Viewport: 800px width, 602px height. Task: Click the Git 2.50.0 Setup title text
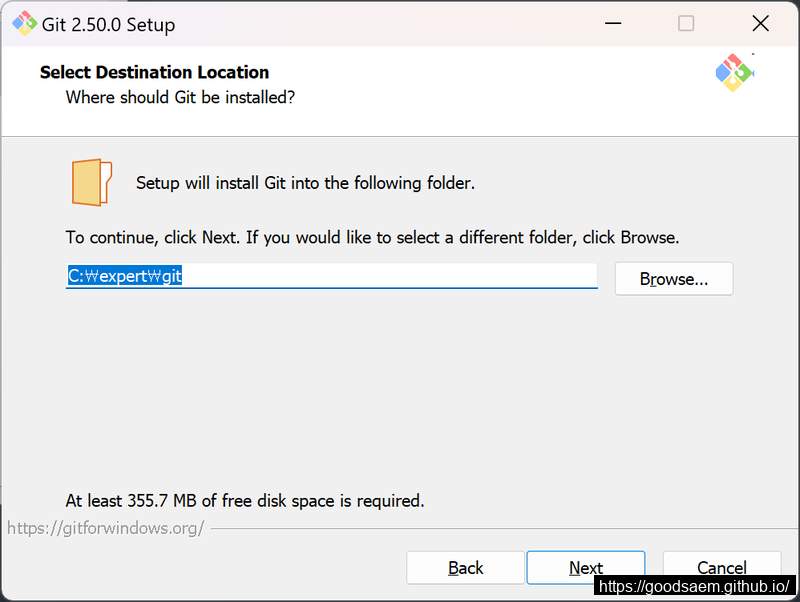(x=108, y=24)
